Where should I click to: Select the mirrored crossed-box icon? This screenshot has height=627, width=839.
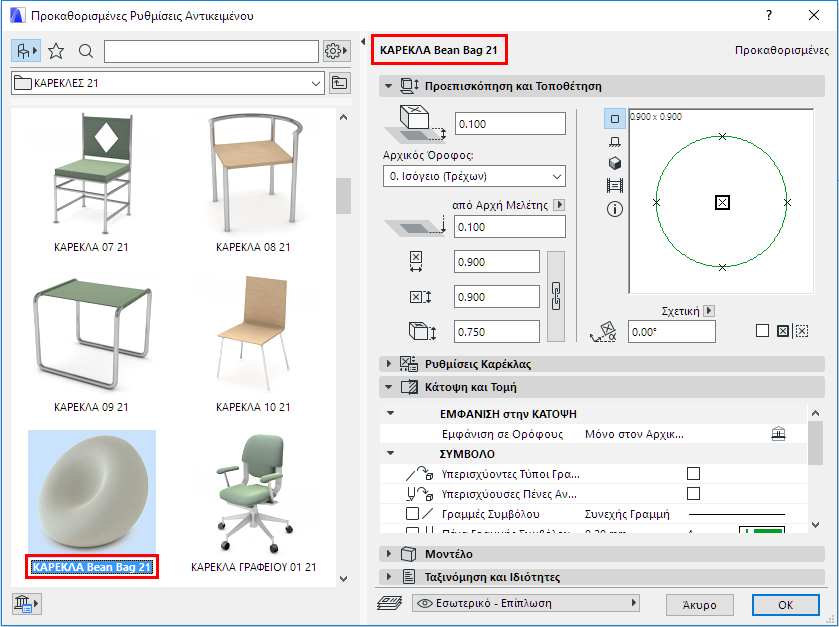[783, 331]
